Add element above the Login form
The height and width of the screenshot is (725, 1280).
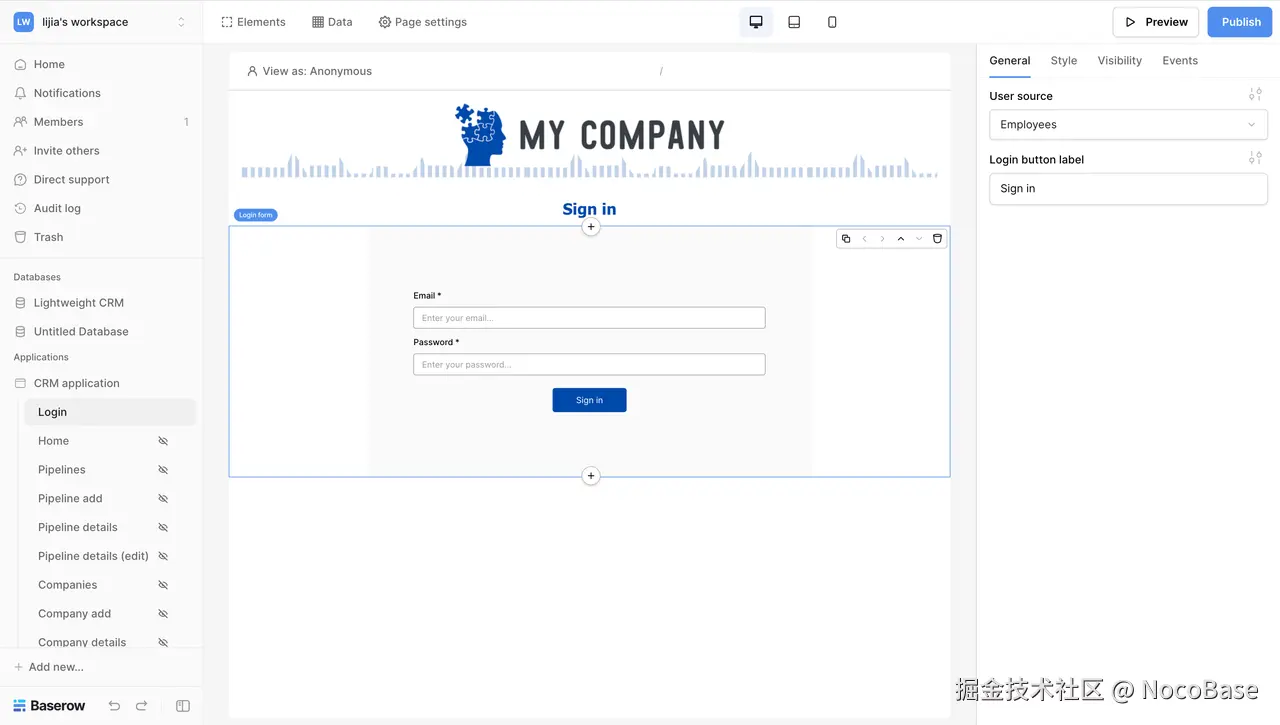pos(591,227)
